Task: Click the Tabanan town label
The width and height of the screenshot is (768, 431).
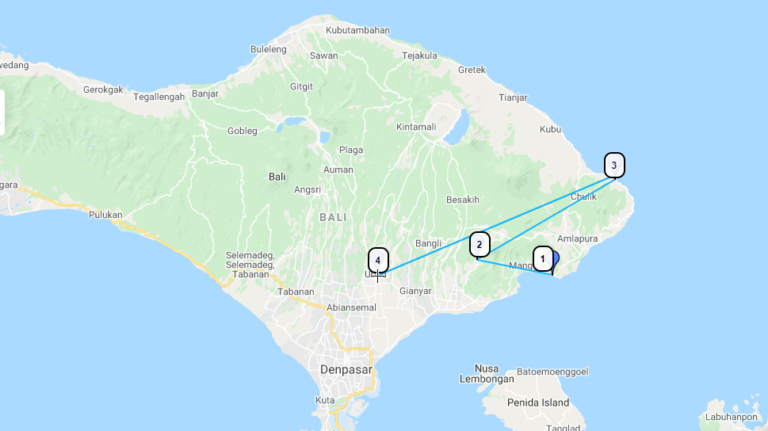Action: [x=296, y=292]
